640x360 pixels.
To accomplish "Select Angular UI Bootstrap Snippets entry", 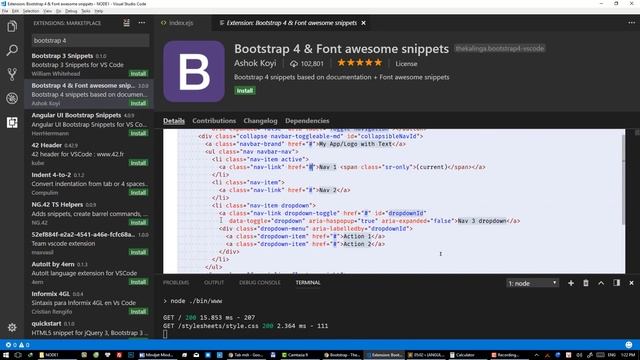I will [x=89, y=124].
